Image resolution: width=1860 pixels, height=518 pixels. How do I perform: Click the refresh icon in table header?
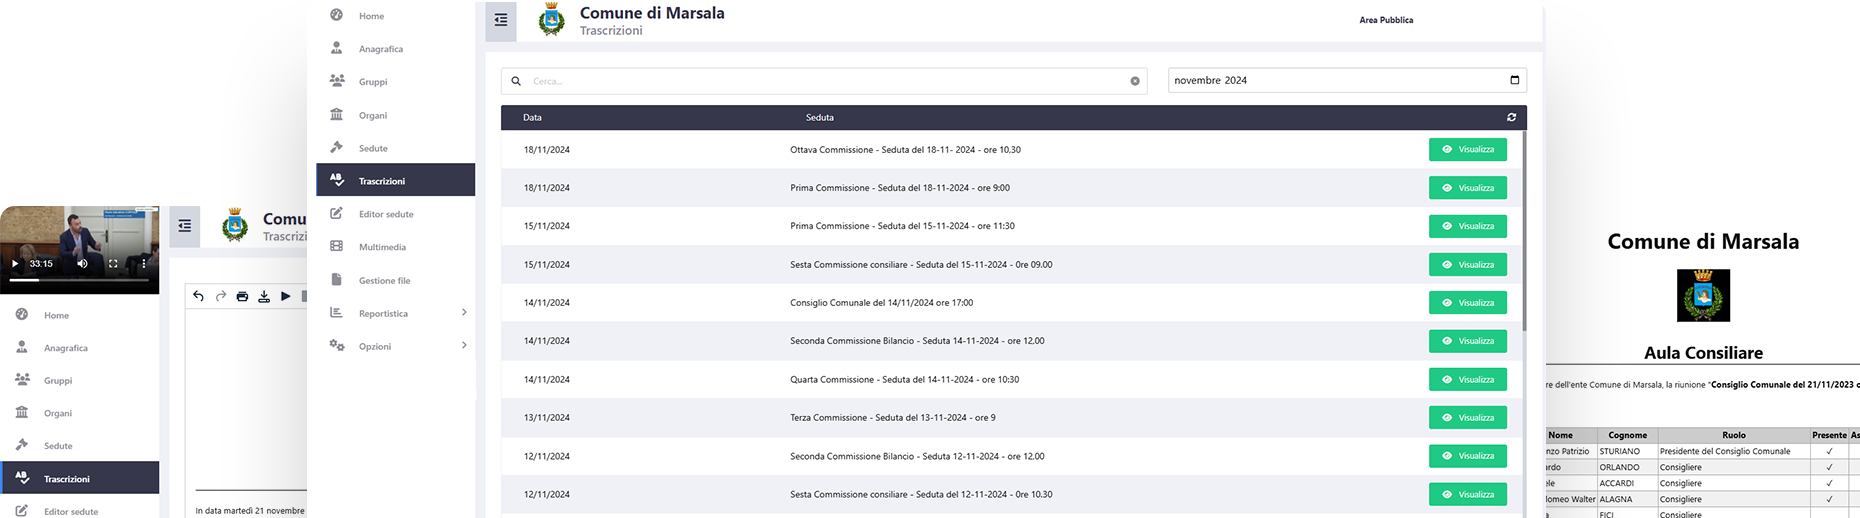1511,117
